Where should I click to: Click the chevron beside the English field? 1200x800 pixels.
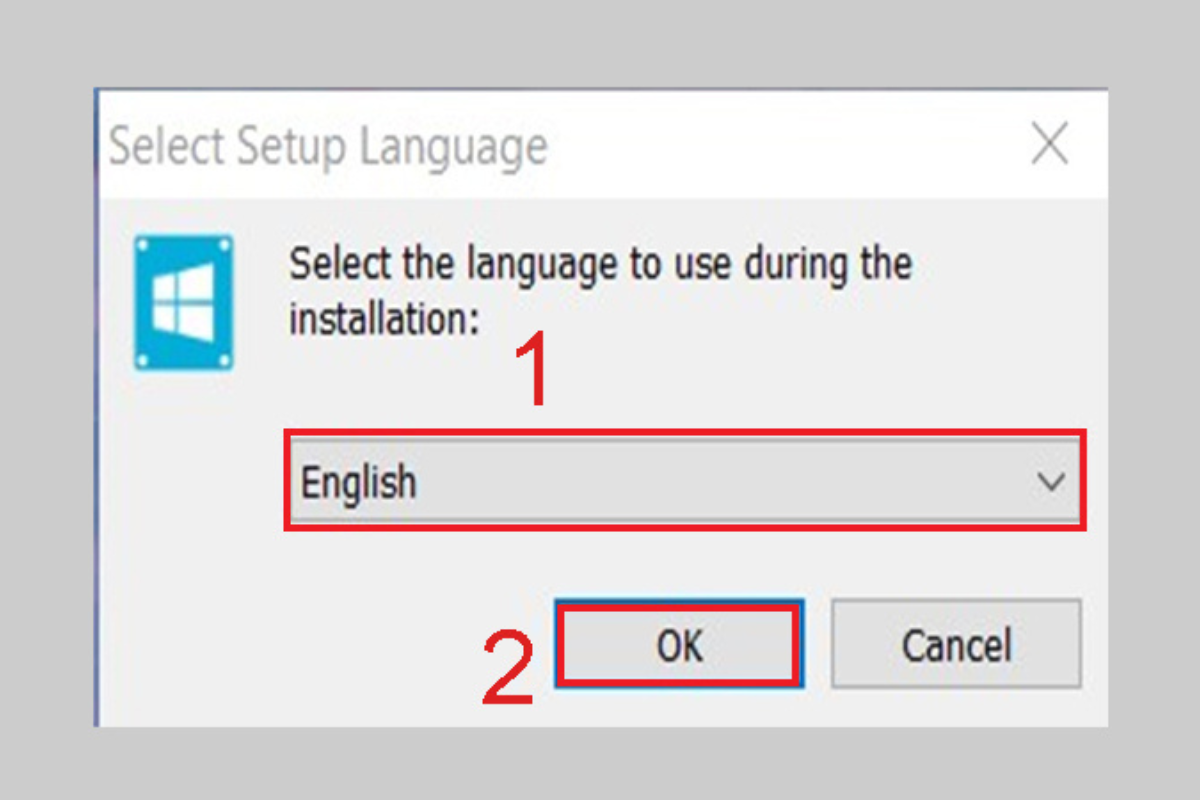(1051, 482)
